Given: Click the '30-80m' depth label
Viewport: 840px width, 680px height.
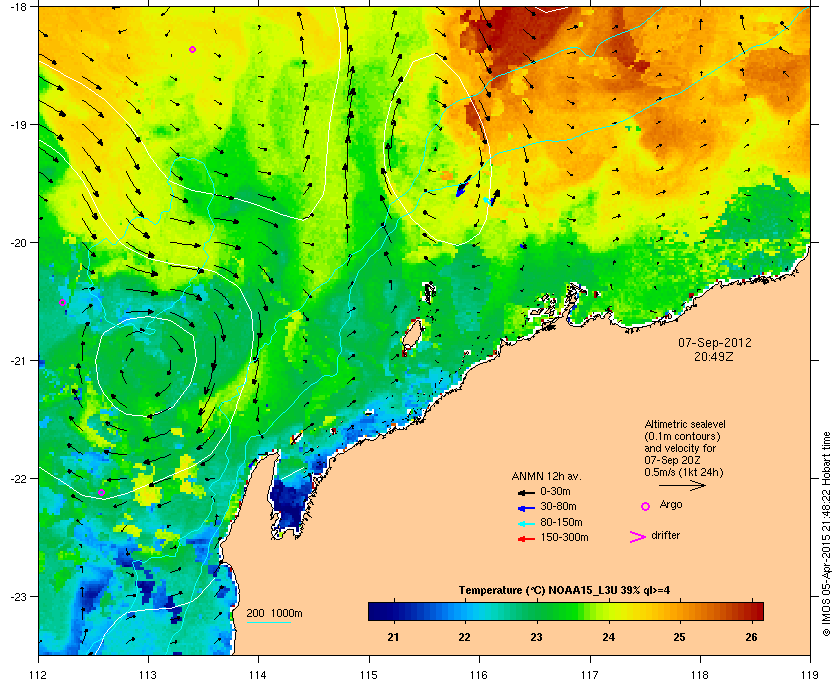Looking at the screenshot, I should [x=558, y=506].
